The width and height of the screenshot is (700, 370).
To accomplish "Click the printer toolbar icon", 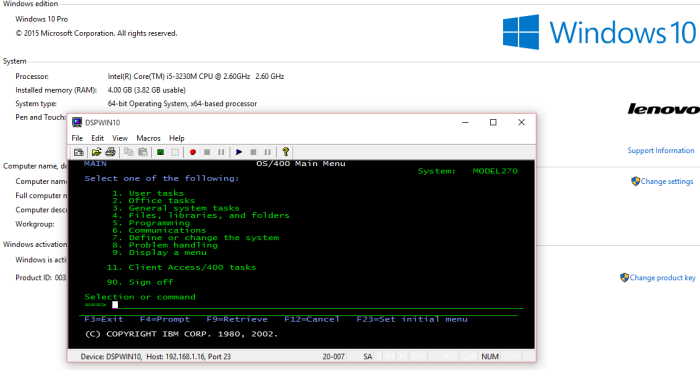I will (x=110, y=152).
